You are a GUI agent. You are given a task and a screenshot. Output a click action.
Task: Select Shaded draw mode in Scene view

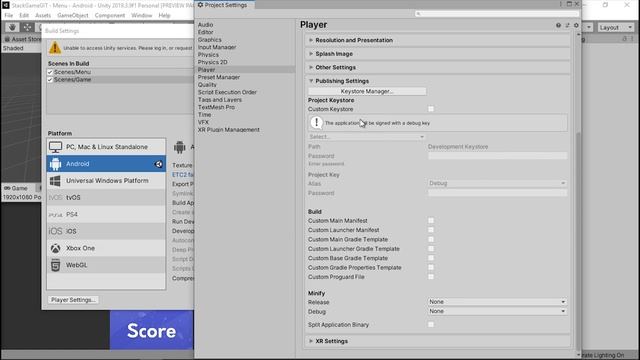click(13, 48)
